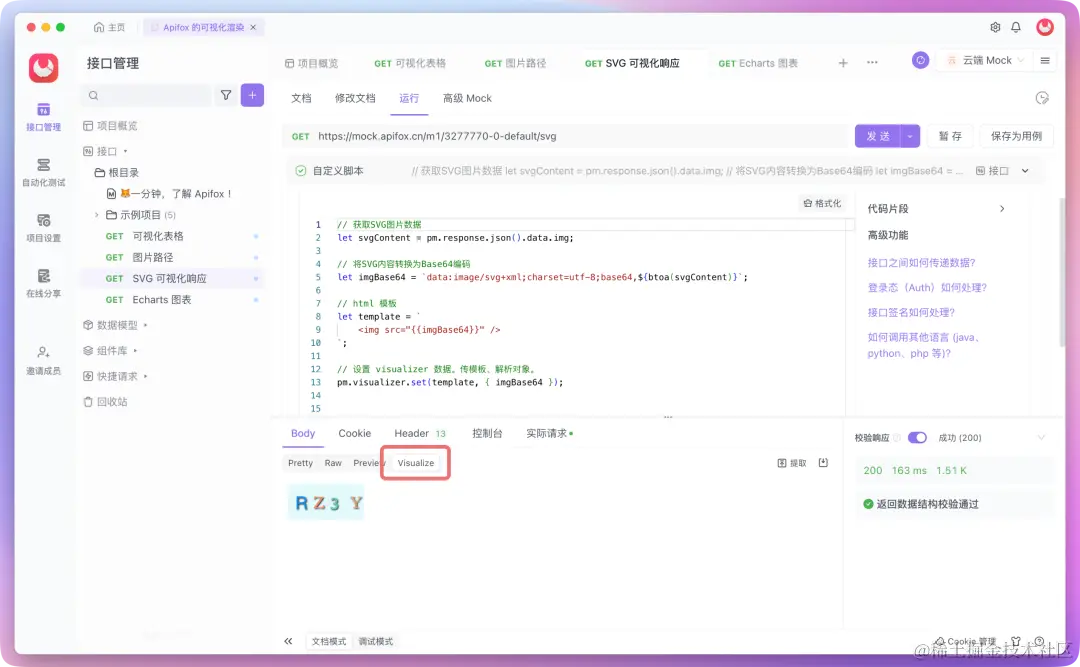The height and width of the screenshot is (667, 1080).
Task: Open the 项目设置 sidebar section
Action: click(x=43, y=227)
